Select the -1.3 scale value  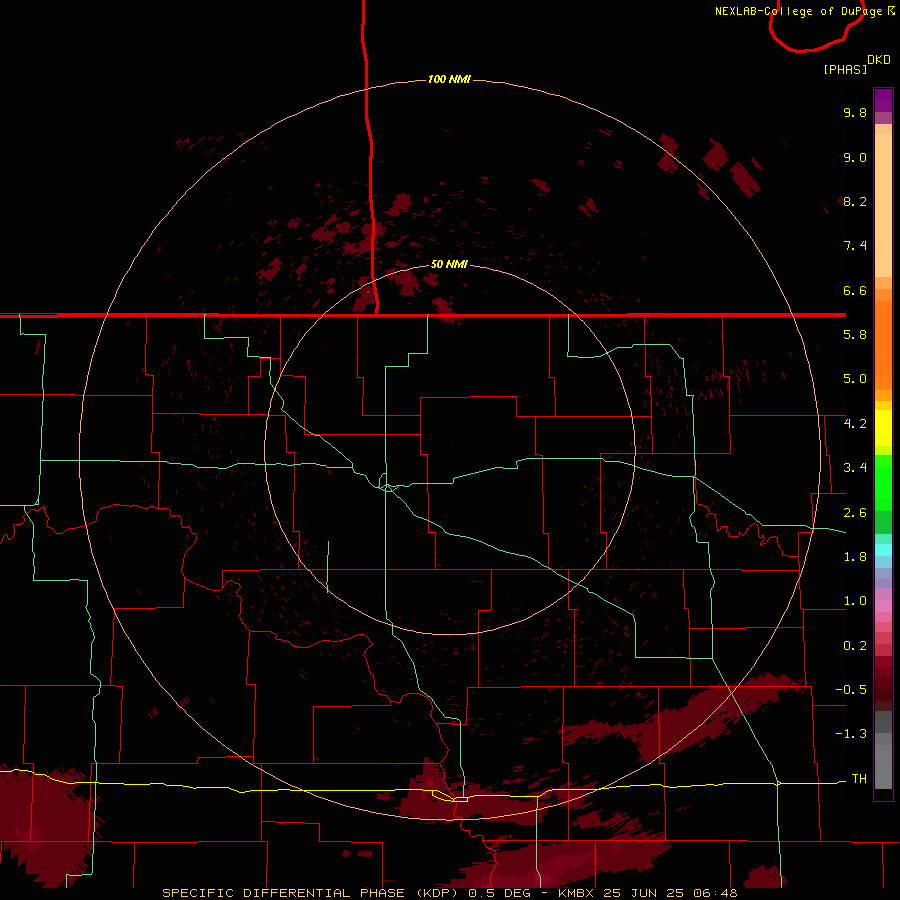pos(851,734)
